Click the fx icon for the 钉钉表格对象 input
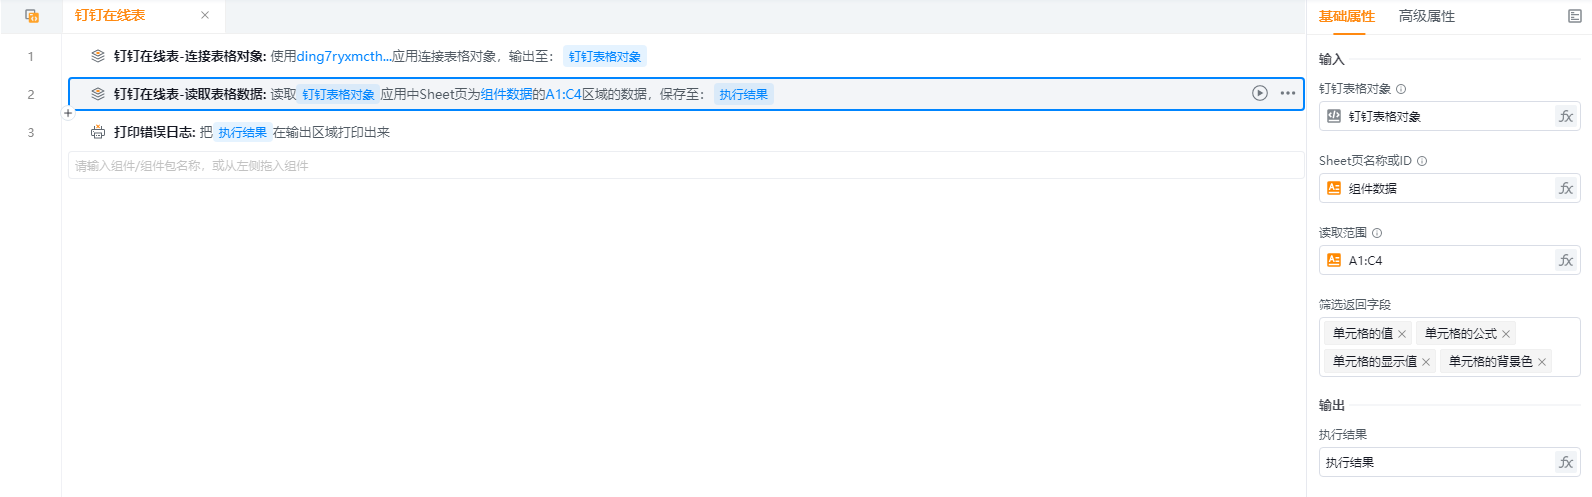1592x497 pixels. coord(1565,116)
